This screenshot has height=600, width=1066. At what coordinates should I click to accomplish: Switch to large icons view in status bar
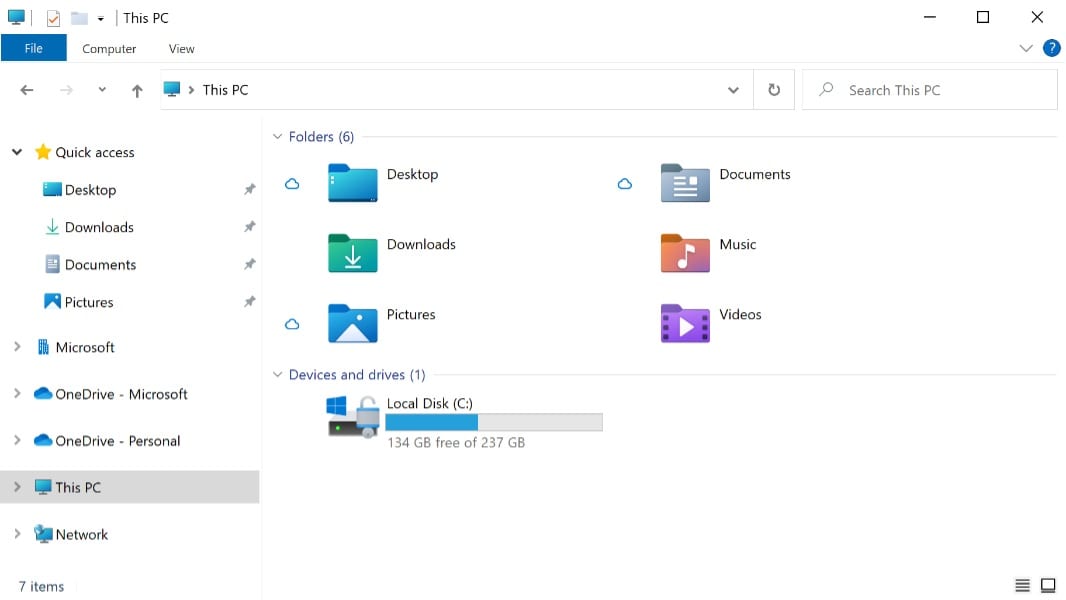point(1048,585)
